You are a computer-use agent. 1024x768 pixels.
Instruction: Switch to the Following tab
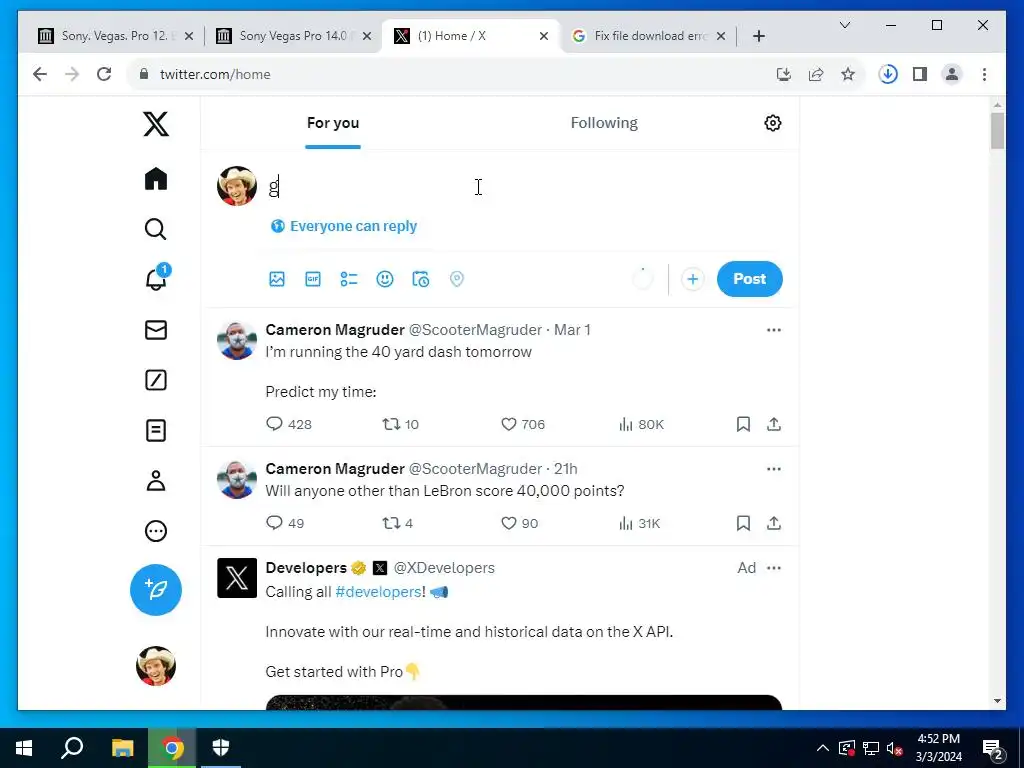(x=604, y=123)
